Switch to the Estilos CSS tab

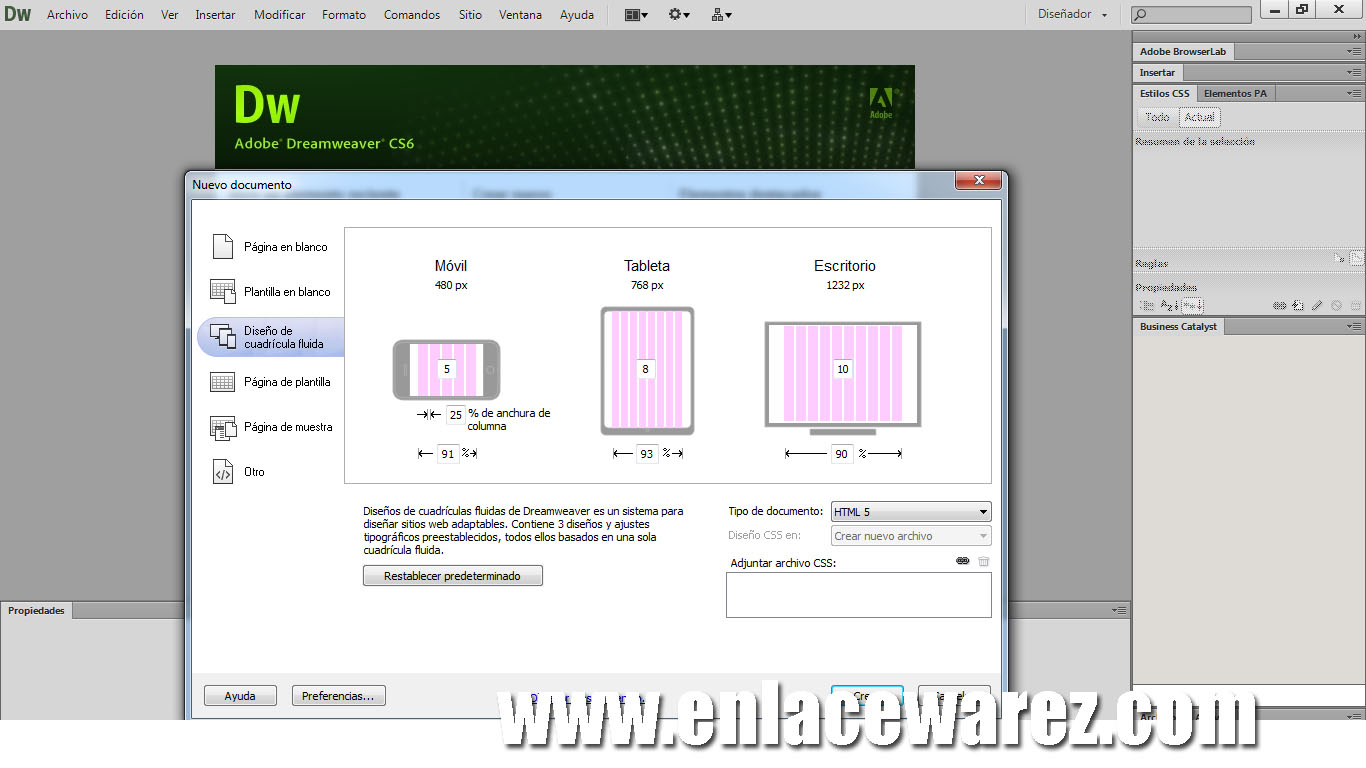coord(1165,93)
